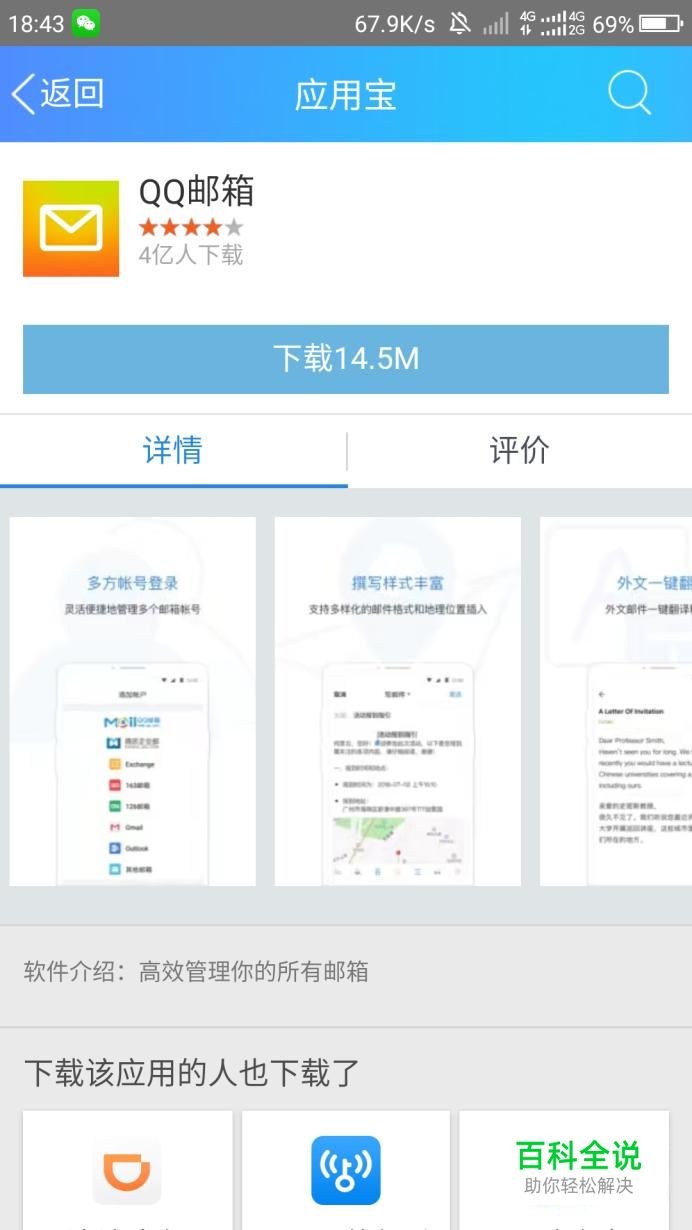Tap the QQ邮箱 app title
Screen dimensions: 692x1230
[197, 191]
